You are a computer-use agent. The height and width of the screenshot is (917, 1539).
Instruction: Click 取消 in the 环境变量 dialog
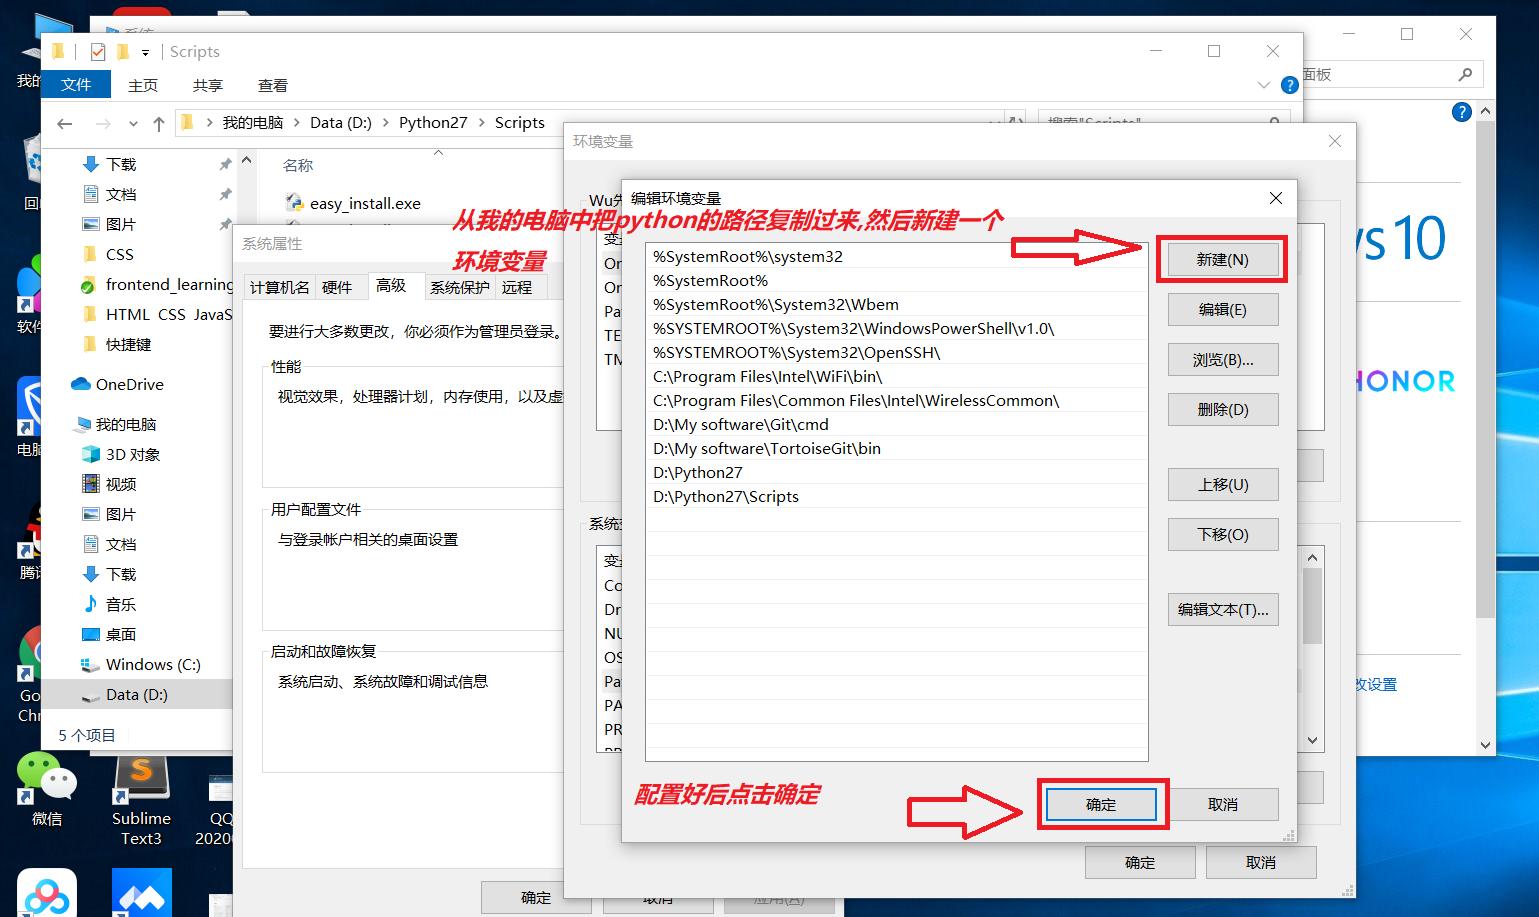1260,862
